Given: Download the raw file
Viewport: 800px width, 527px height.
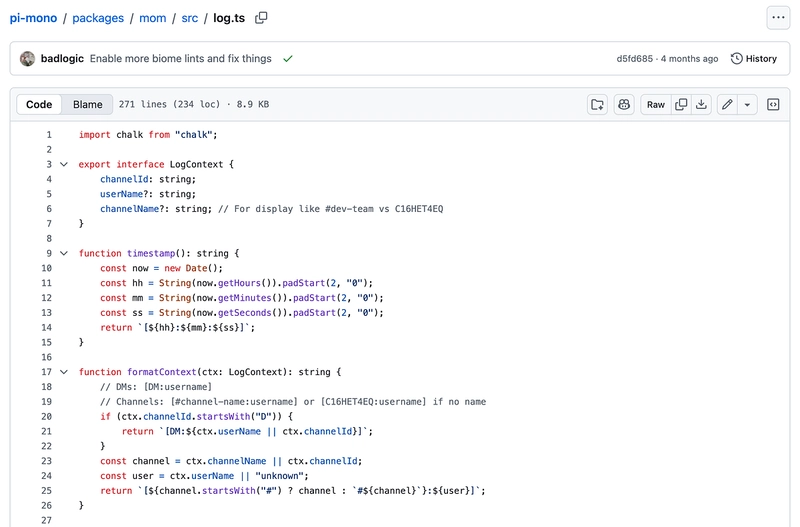Looking at the screenshot, I should pyautogui.click(x=702, y=104).
